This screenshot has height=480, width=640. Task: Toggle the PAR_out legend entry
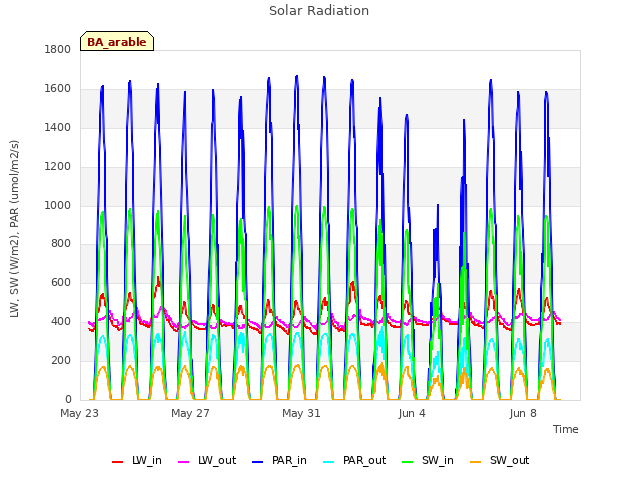tap(355, 460)
